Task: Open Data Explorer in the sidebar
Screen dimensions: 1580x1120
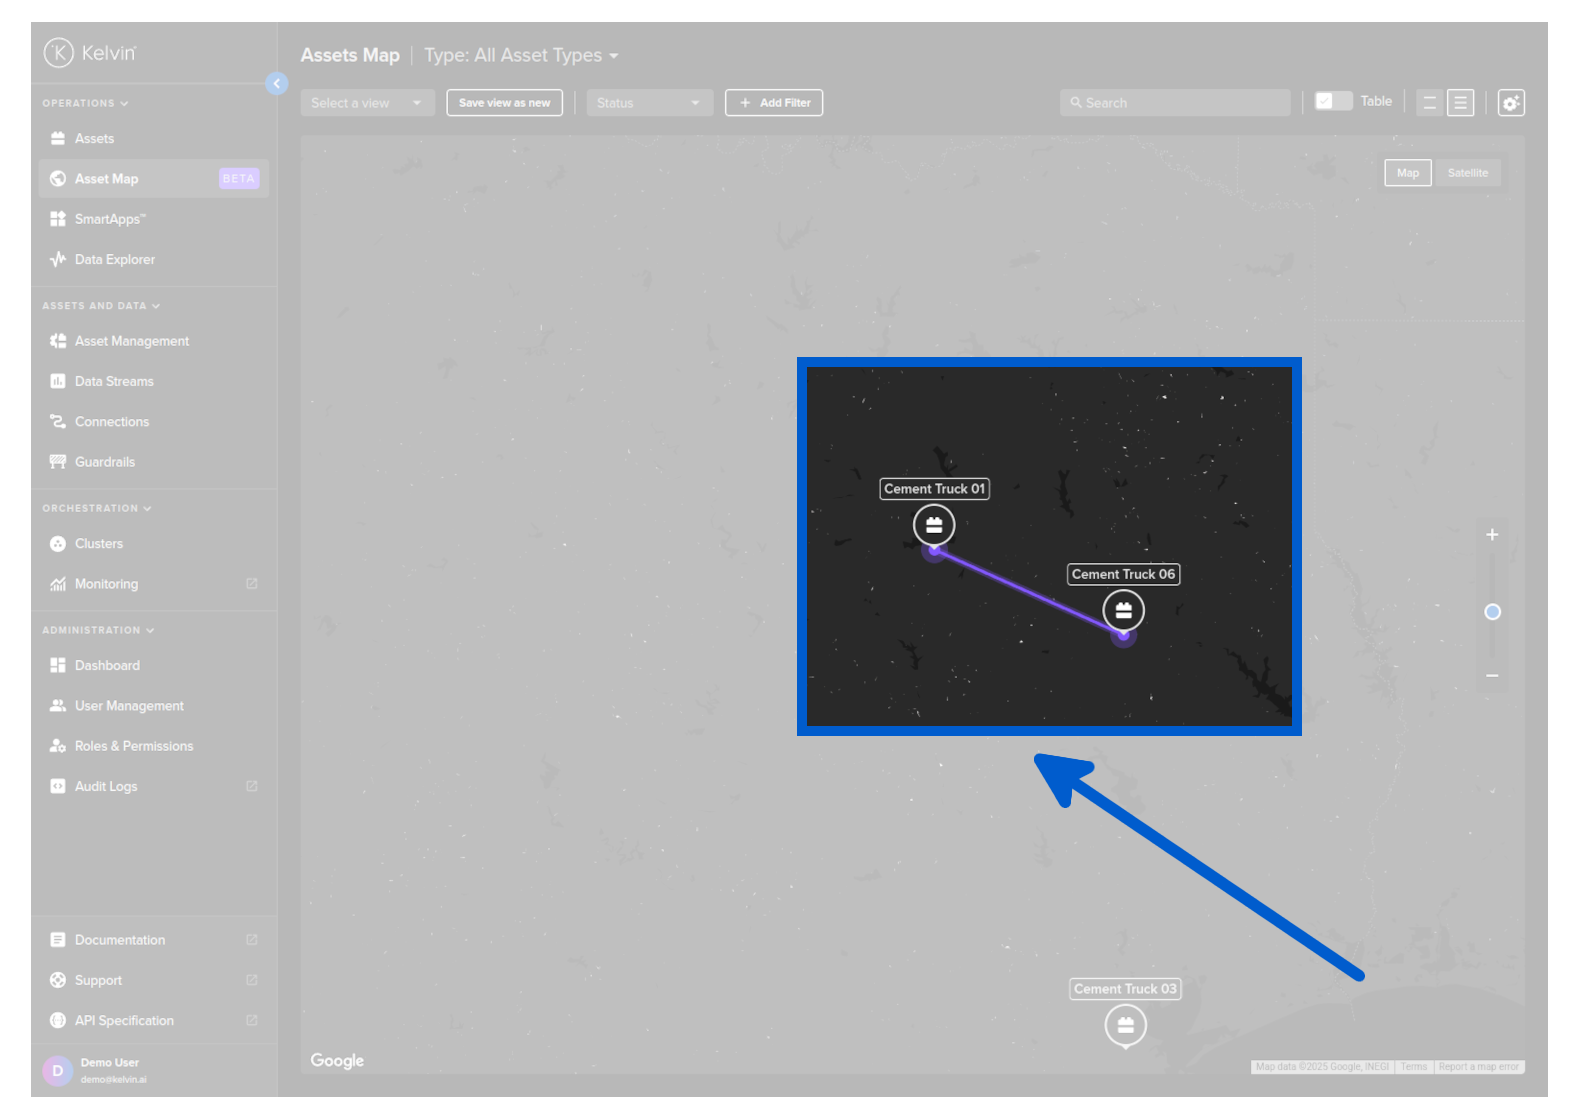Action: (115, 260)
